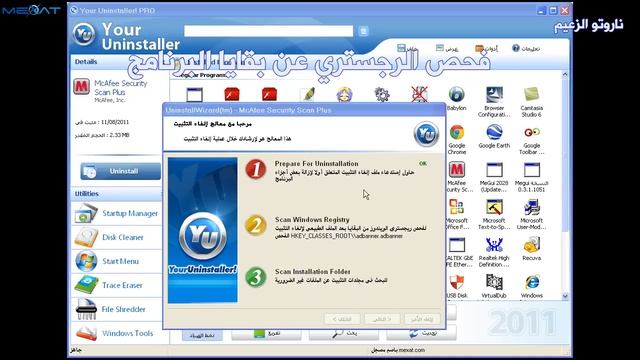This screenshot has width=640, height=360.
Task: Click the تحديث (Refresh) bottom button
Action: (x=421, y=333)
